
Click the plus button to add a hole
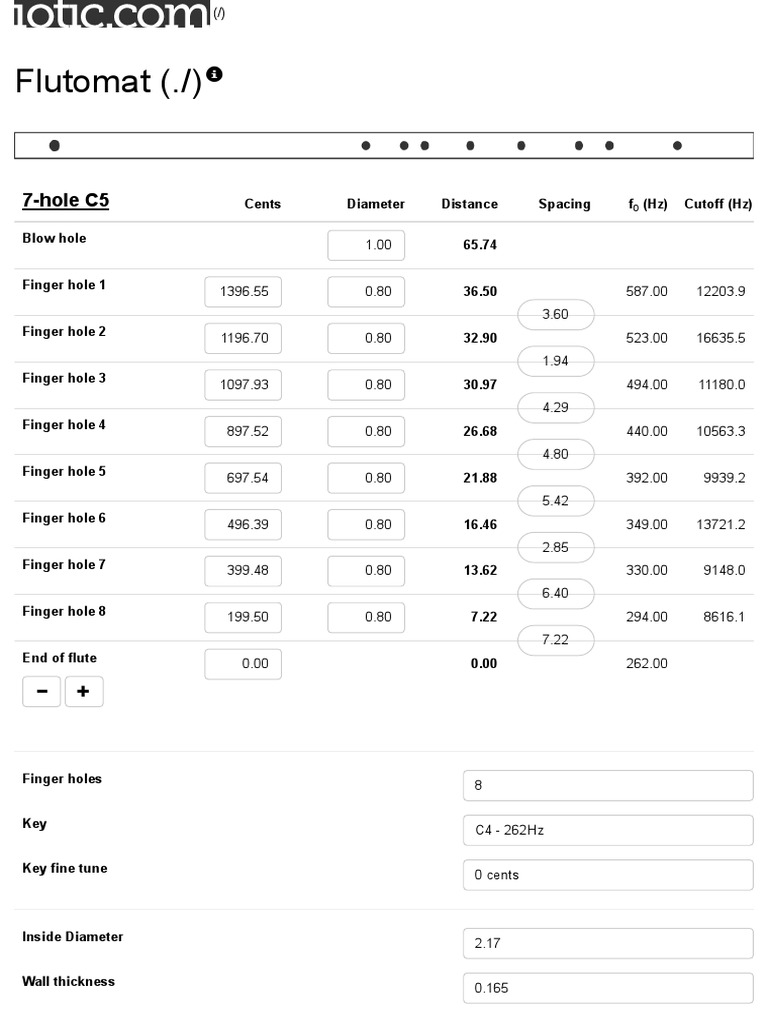click(84, 691)
